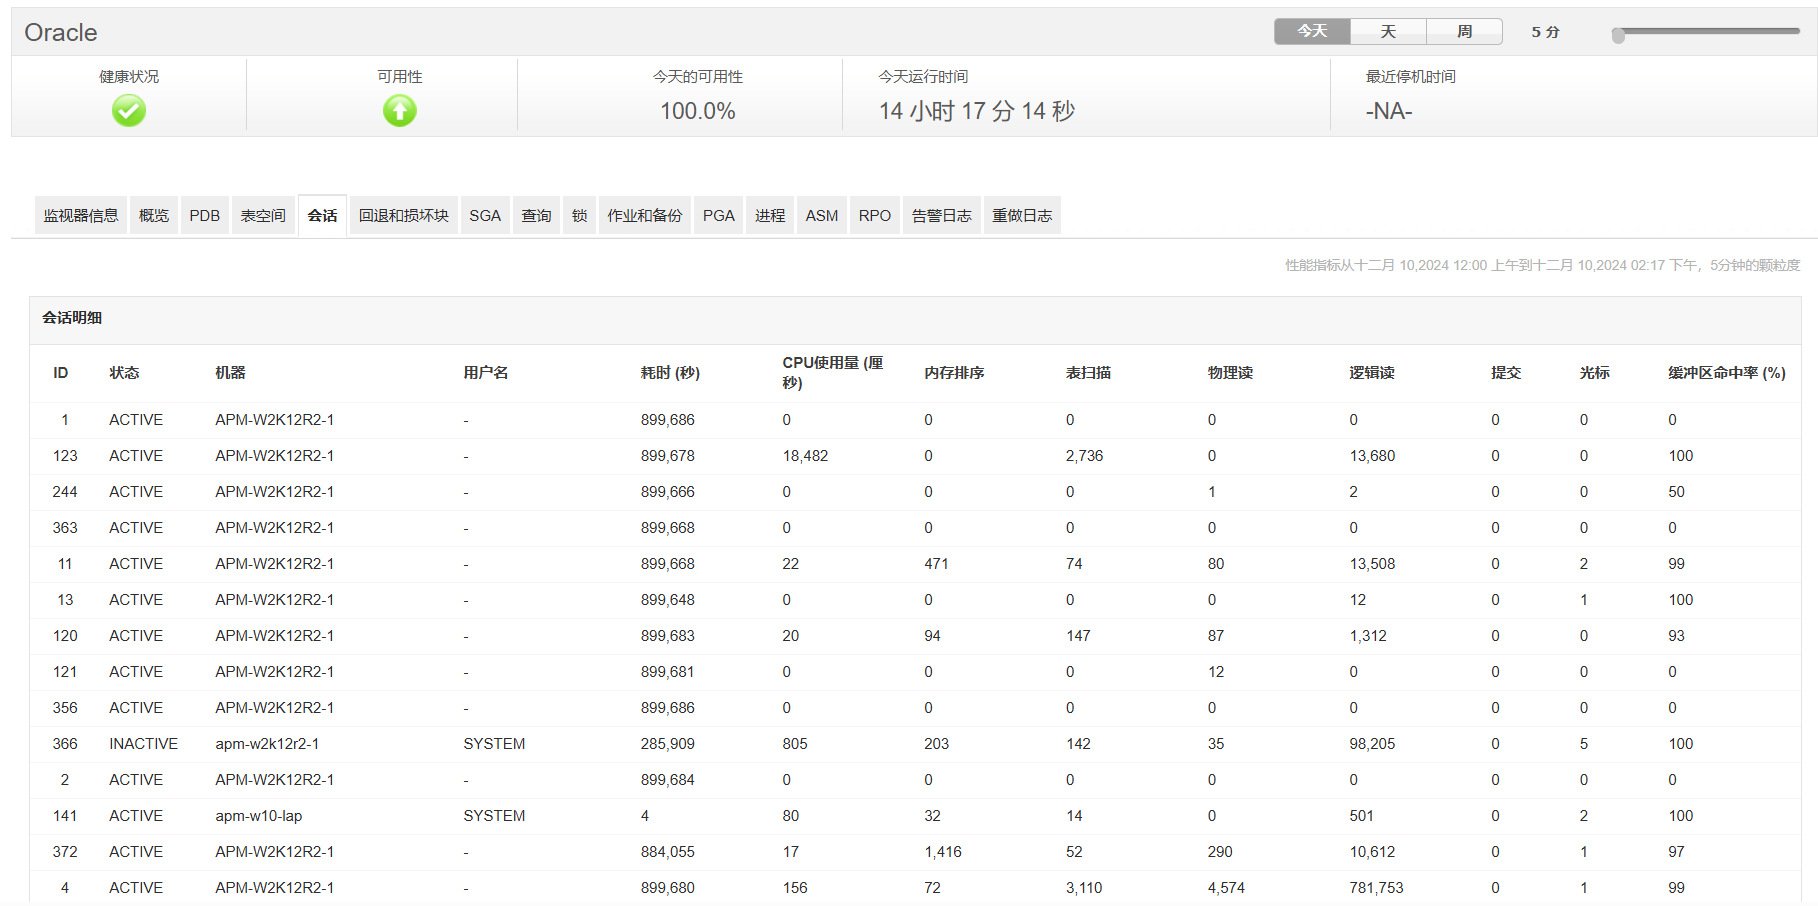Click the -NA- last downtime value

[x=1389, y=111]
